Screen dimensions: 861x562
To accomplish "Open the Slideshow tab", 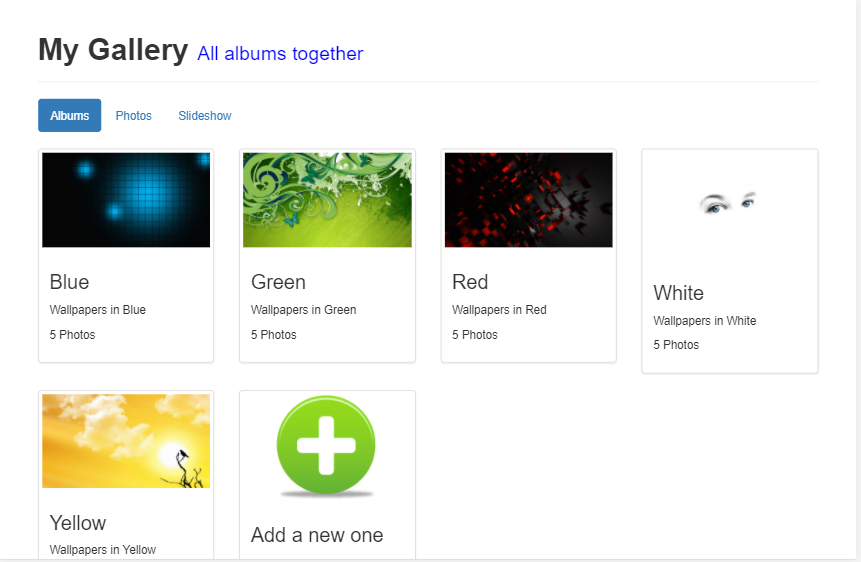I will [x=205, y=116].
